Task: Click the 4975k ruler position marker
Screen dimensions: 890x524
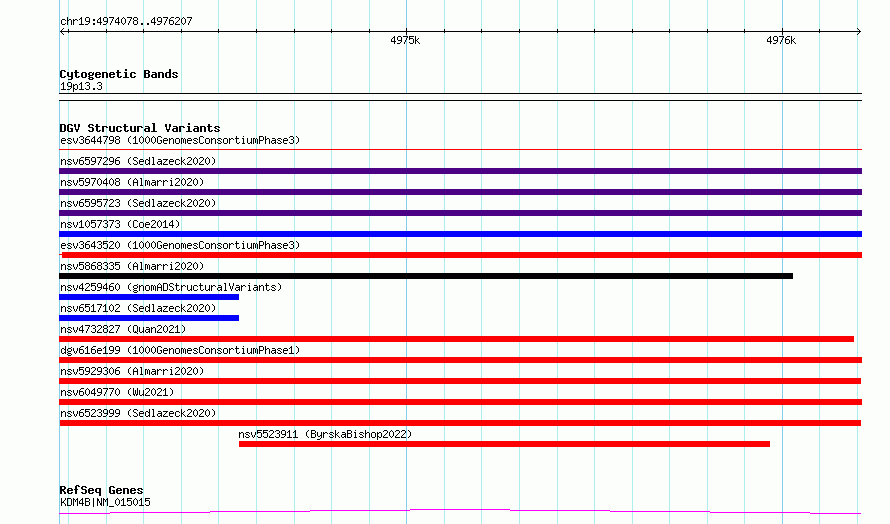Action: pyautogui.click(x=405, y=40)
